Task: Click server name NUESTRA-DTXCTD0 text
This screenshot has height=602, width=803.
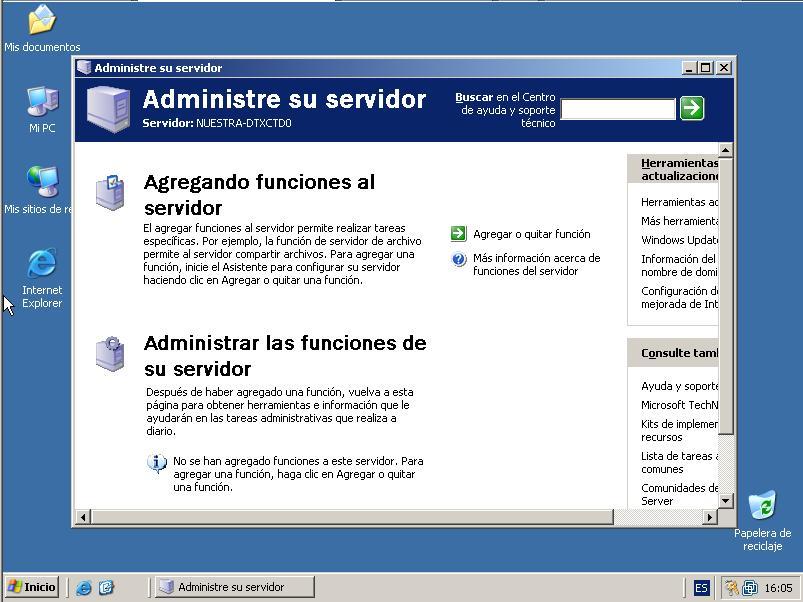Action: pos(244,123)
